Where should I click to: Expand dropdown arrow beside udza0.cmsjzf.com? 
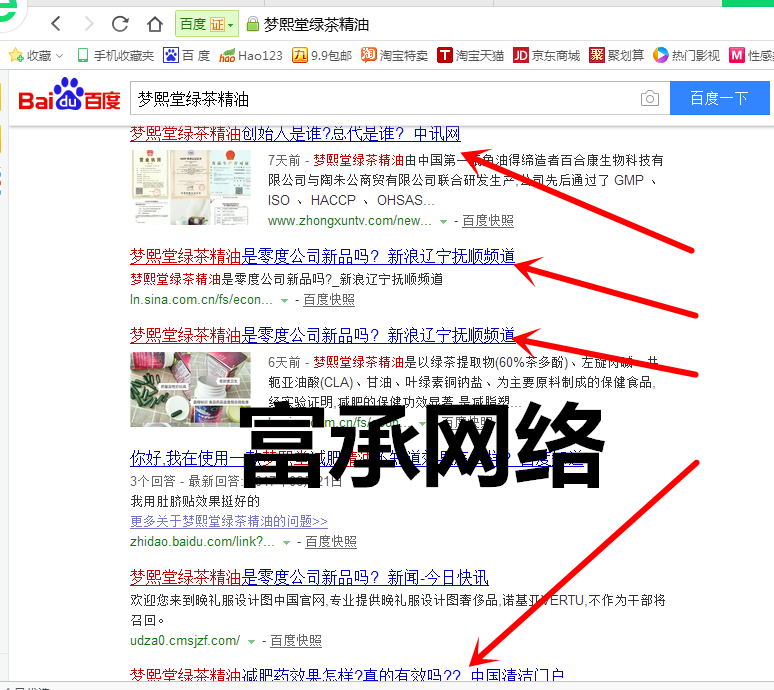[251, 642]
